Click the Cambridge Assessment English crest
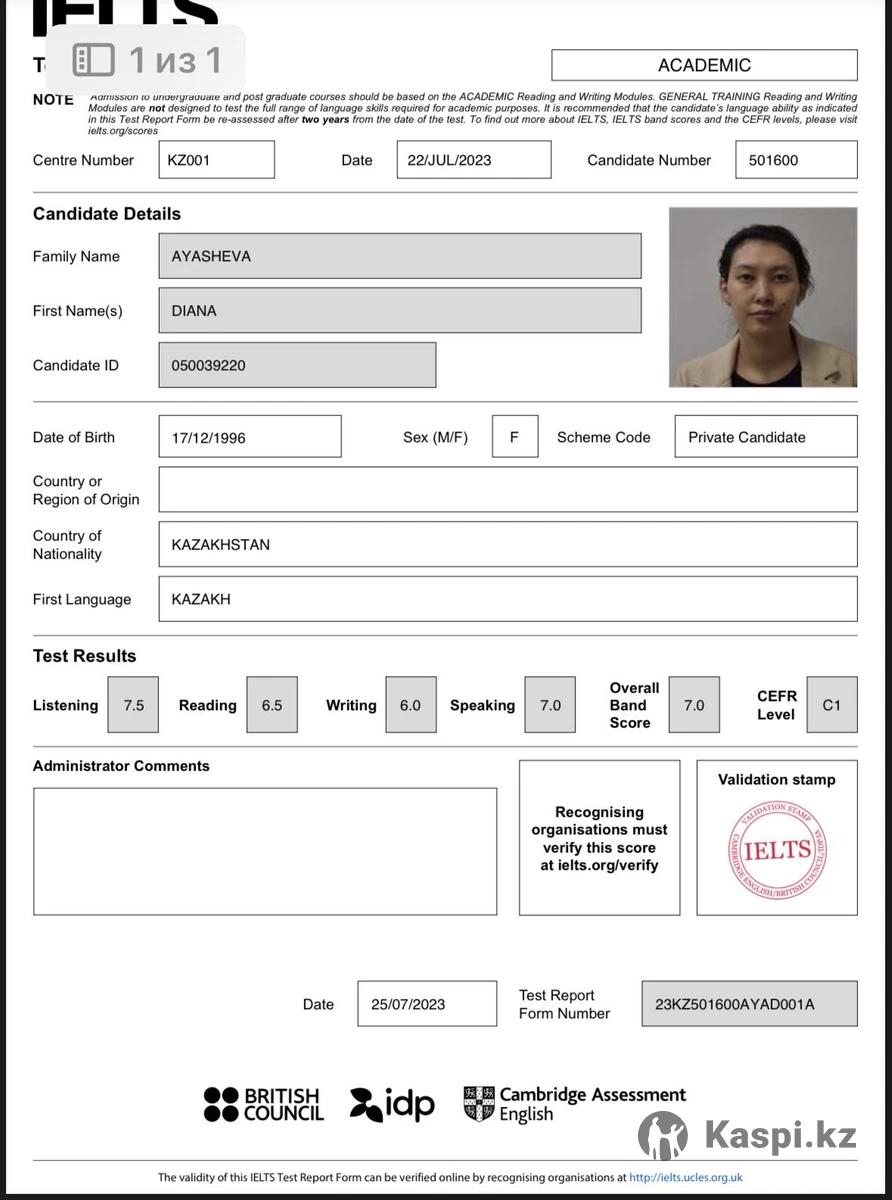The image size is (892, 1200). point(479,1104)
